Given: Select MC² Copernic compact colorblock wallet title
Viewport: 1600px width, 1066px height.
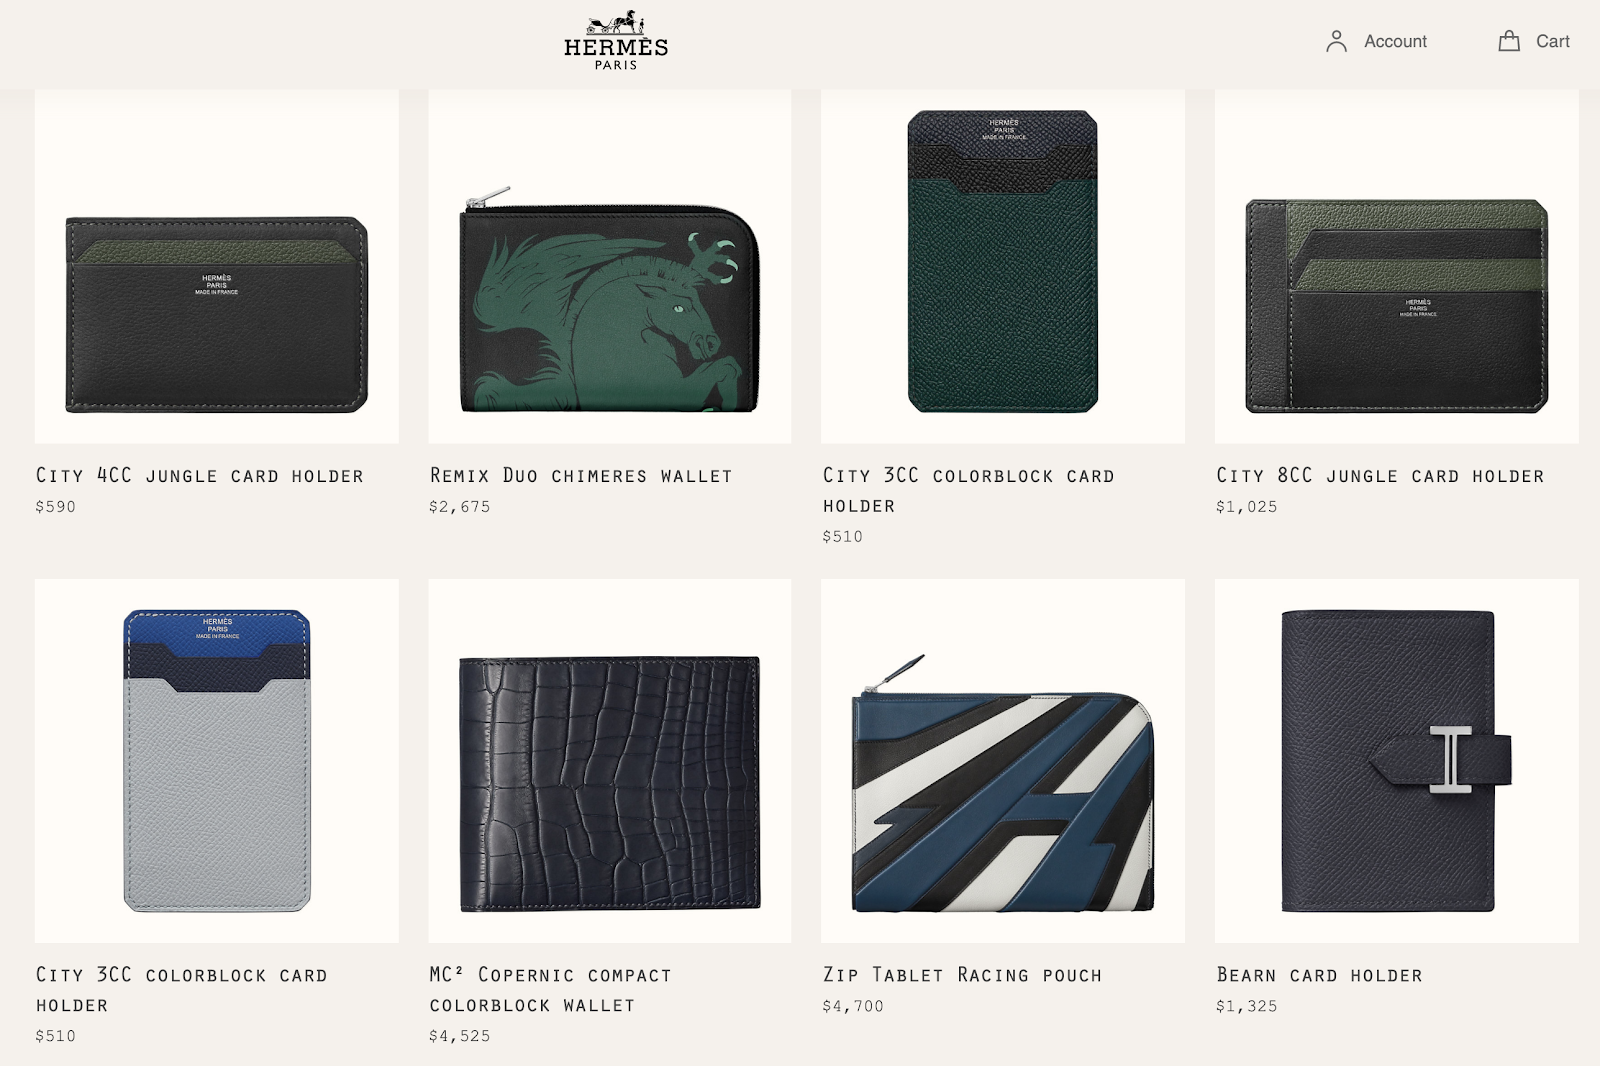Looking at the screenshot, I should 550,990.
